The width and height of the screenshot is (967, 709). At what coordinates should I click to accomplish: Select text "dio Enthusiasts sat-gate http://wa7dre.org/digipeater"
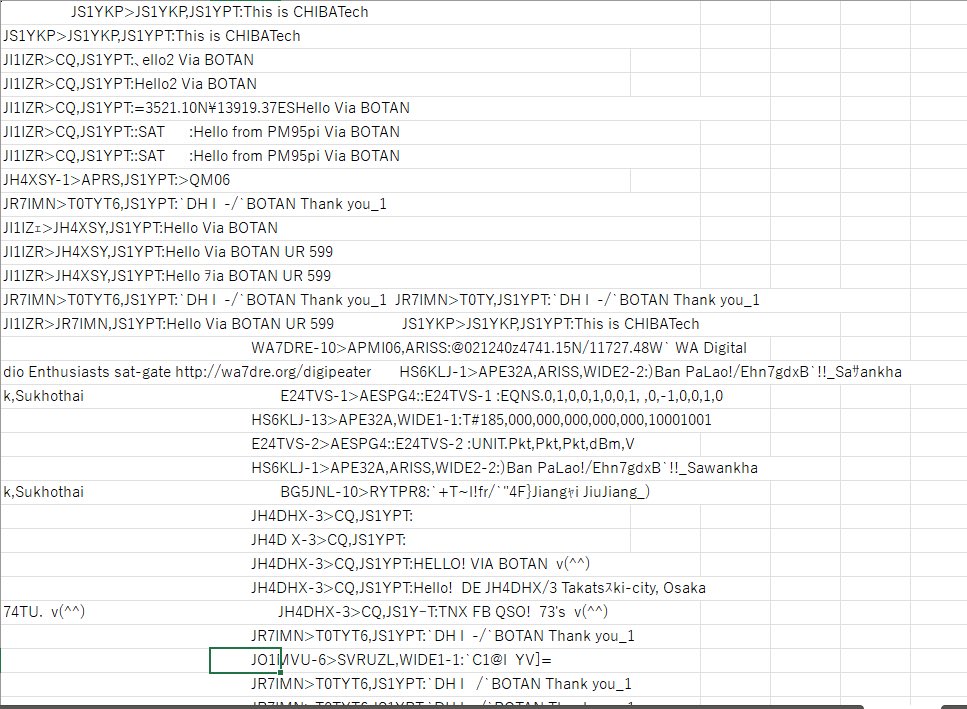pyautogui.click(x=187, y=372)
